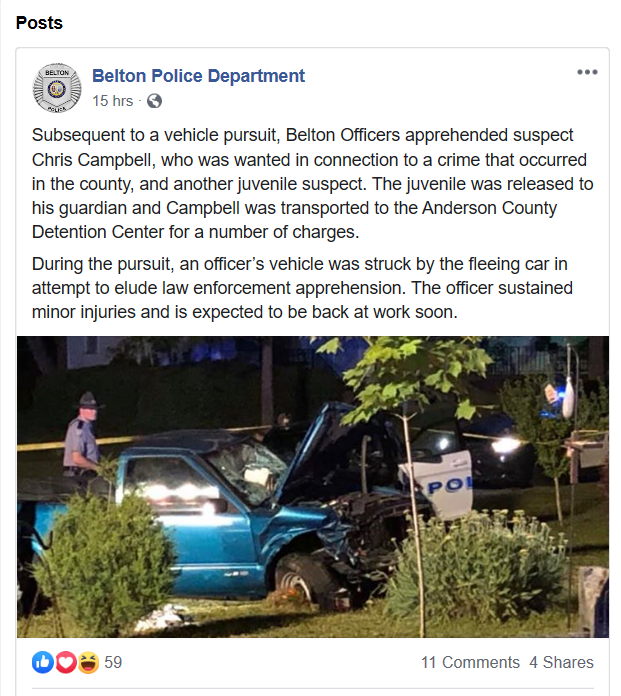
Task: Click the red heart Love reaction icon
Action: click(x=66, y=662)
